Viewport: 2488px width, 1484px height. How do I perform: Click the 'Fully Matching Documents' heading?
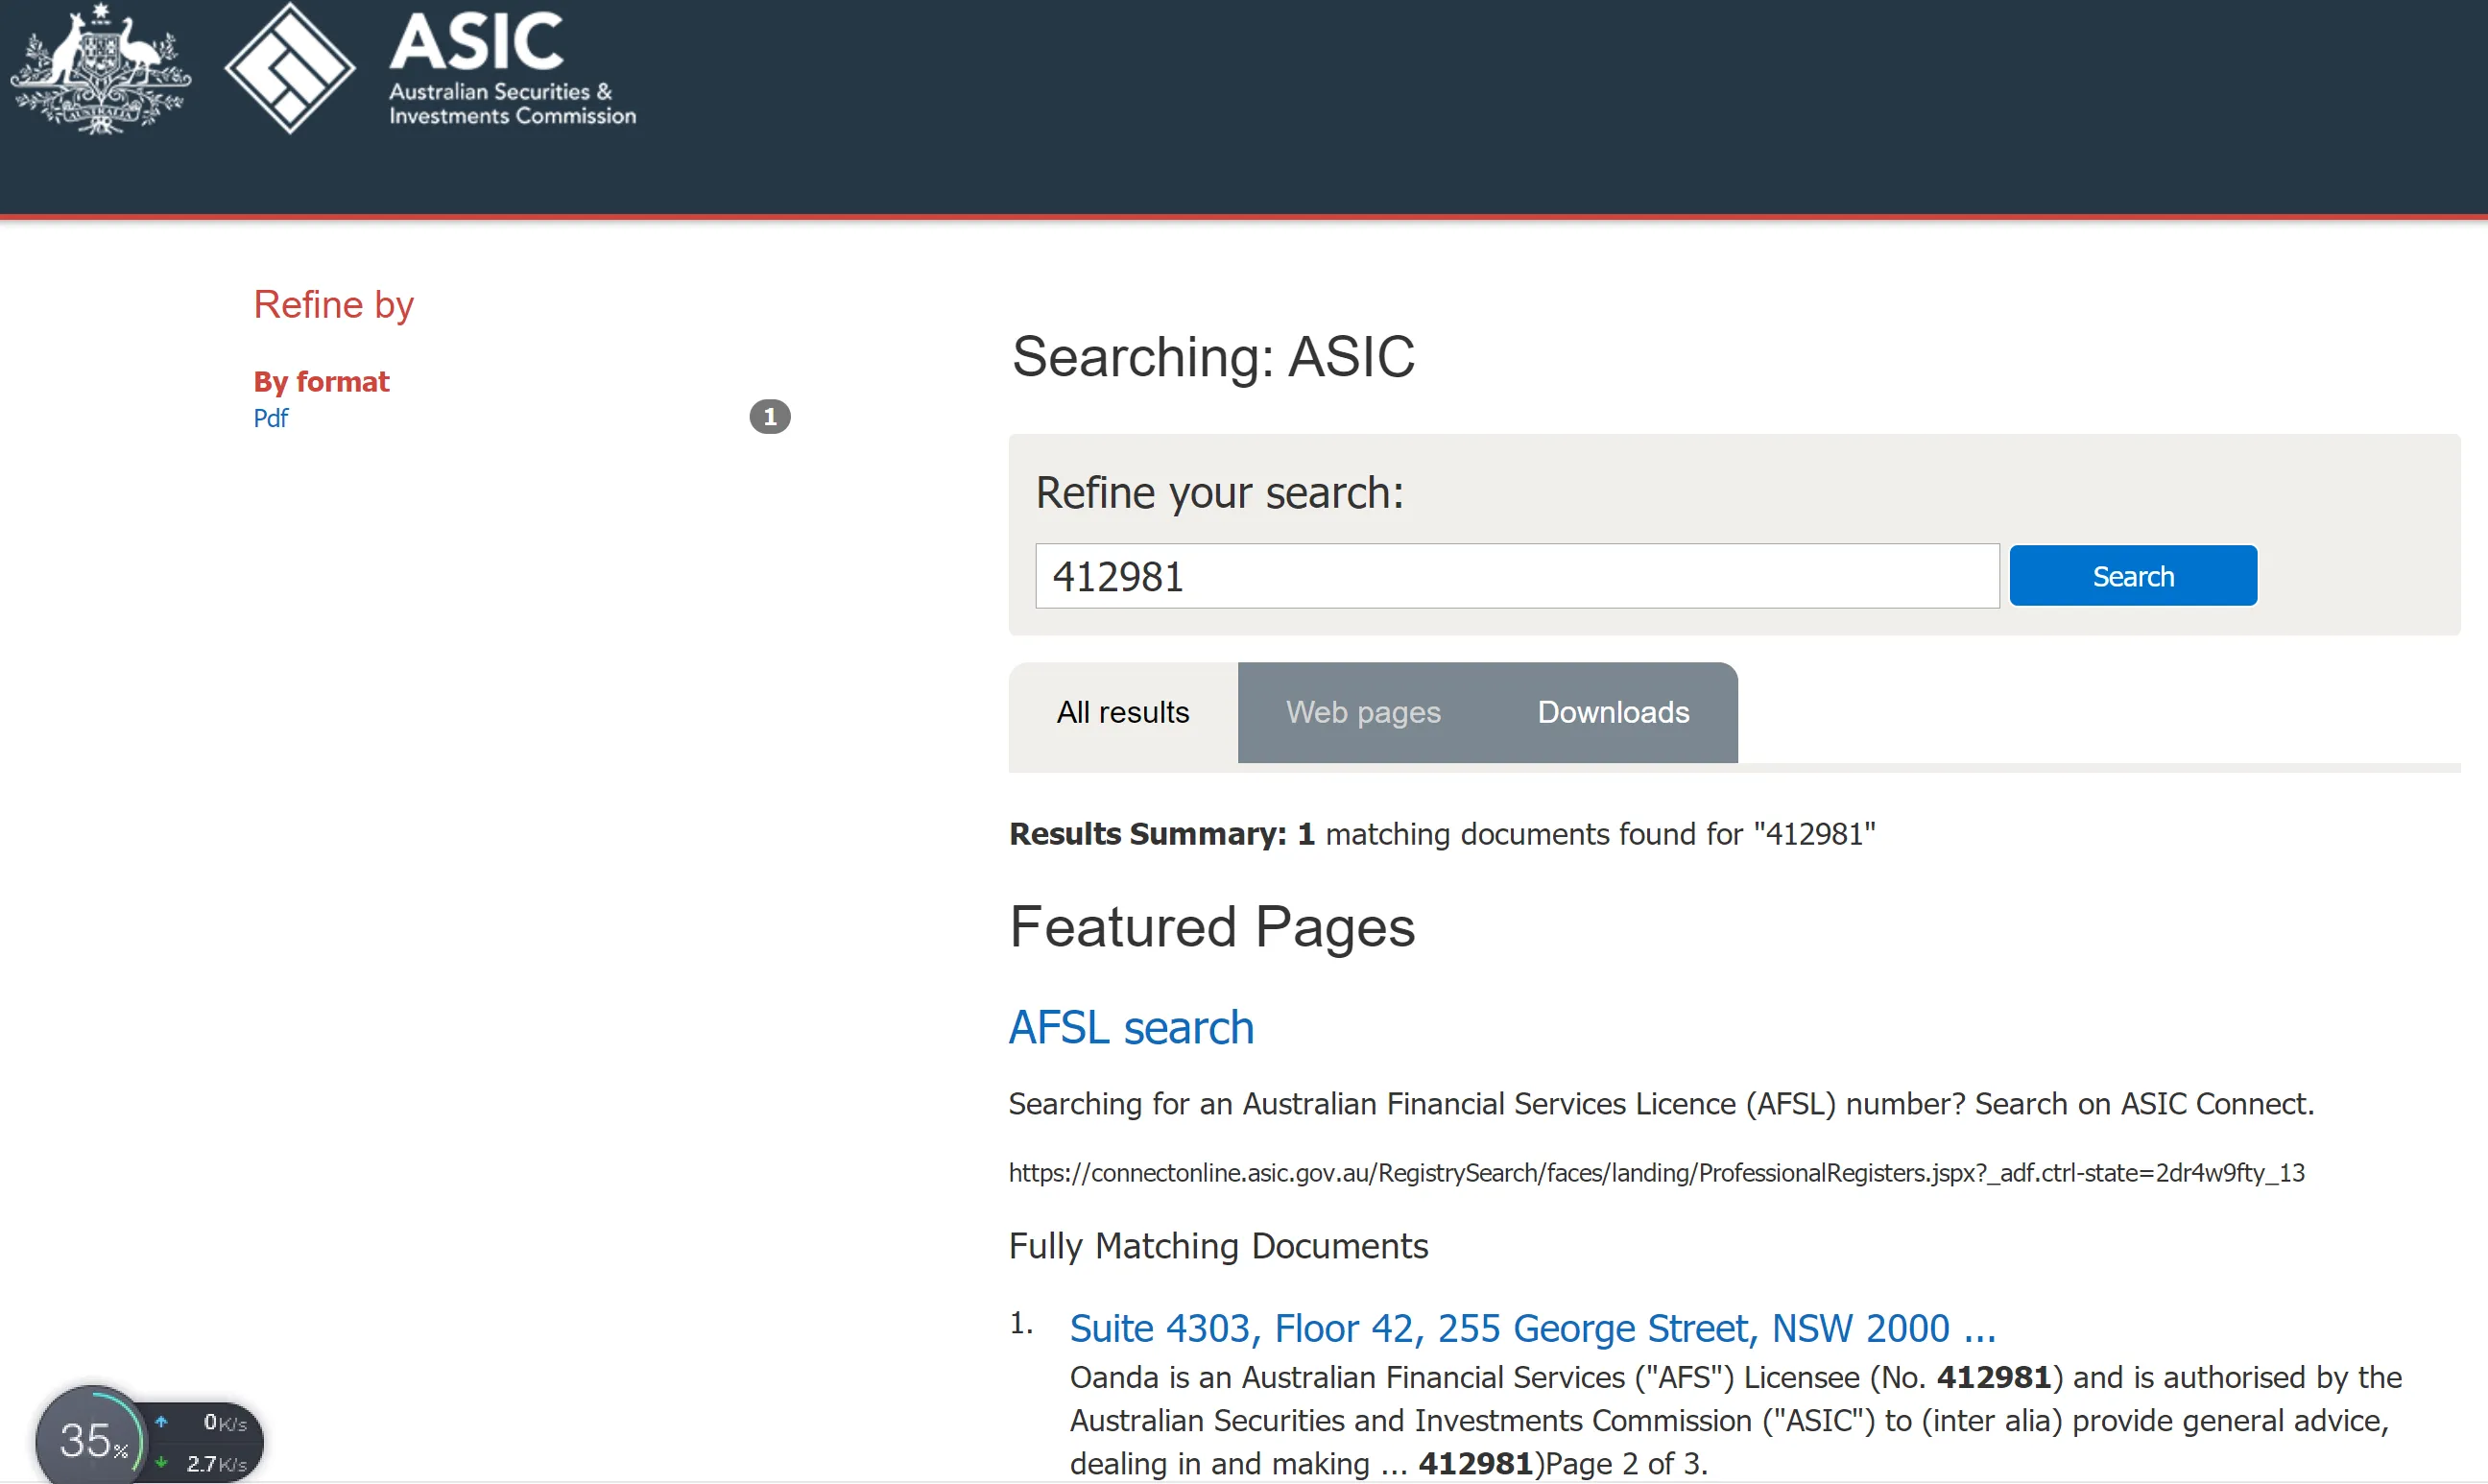point(1218,1246)
